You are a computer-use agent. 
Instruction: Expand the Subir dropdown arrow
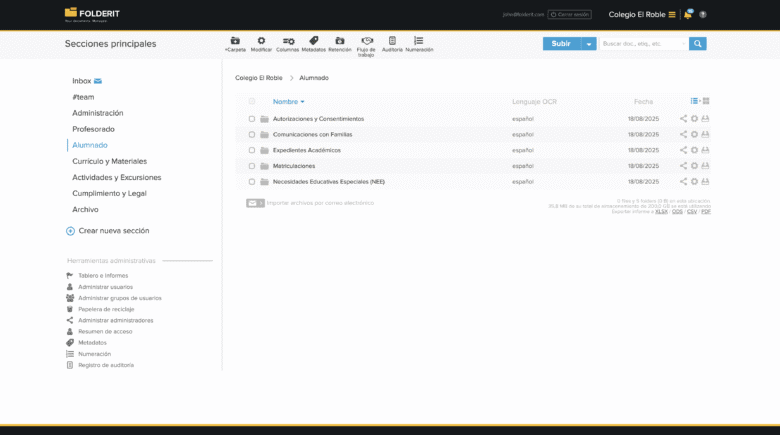point(589,44)
